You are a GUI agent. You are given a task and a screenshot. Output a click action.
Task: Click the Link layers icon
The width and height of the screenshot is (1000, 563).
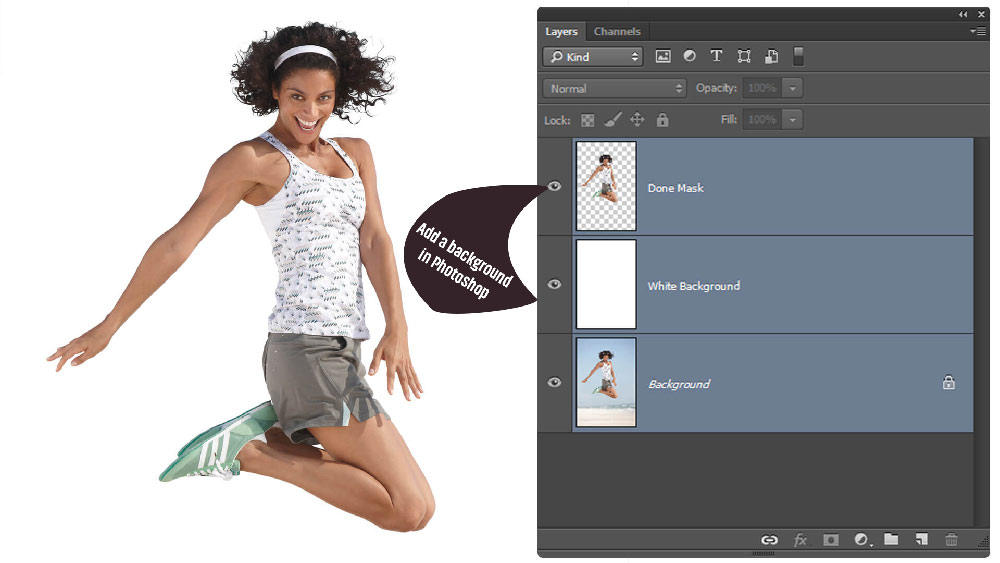coord(770,540)
